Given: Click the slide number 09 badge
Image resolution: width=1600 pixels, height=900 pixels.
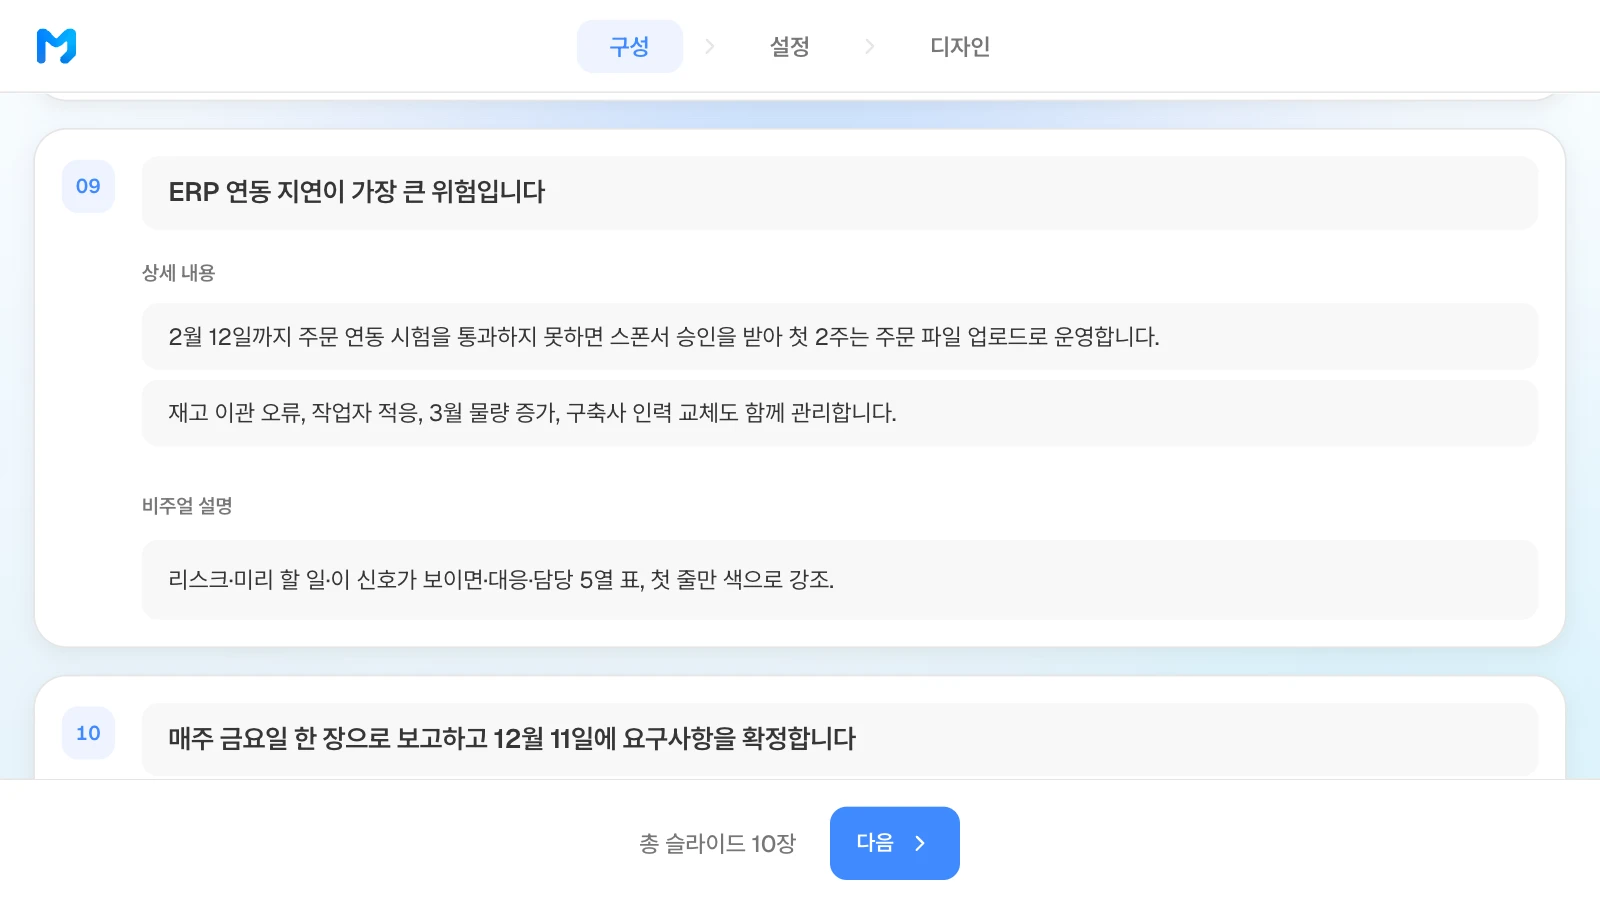Looking at the screenshot, I should (x=88, y=186).
